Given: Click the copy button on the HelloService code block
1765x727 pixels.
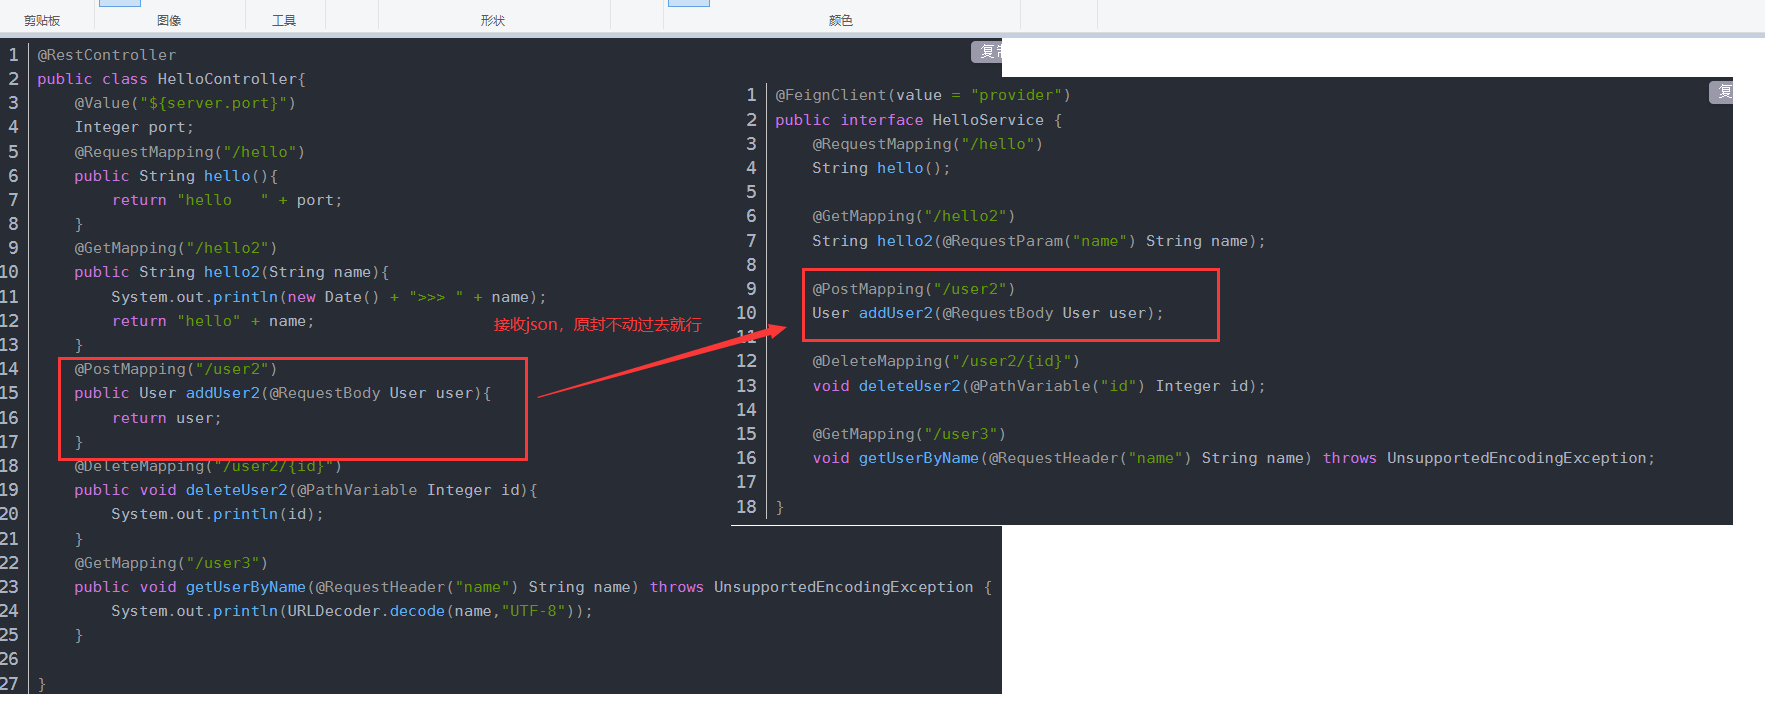Looking at the screenshot, I should [x=1721, y=92].
